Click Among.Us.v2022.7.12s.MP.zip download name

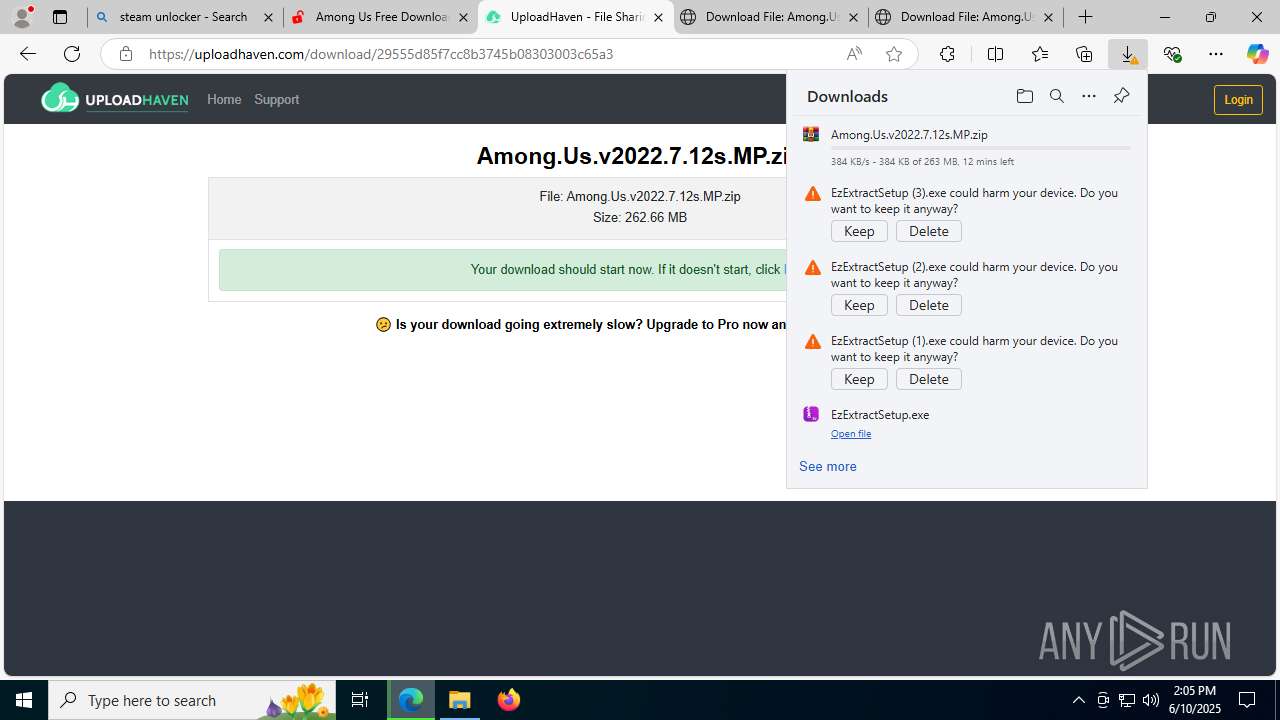pos(909,134)
